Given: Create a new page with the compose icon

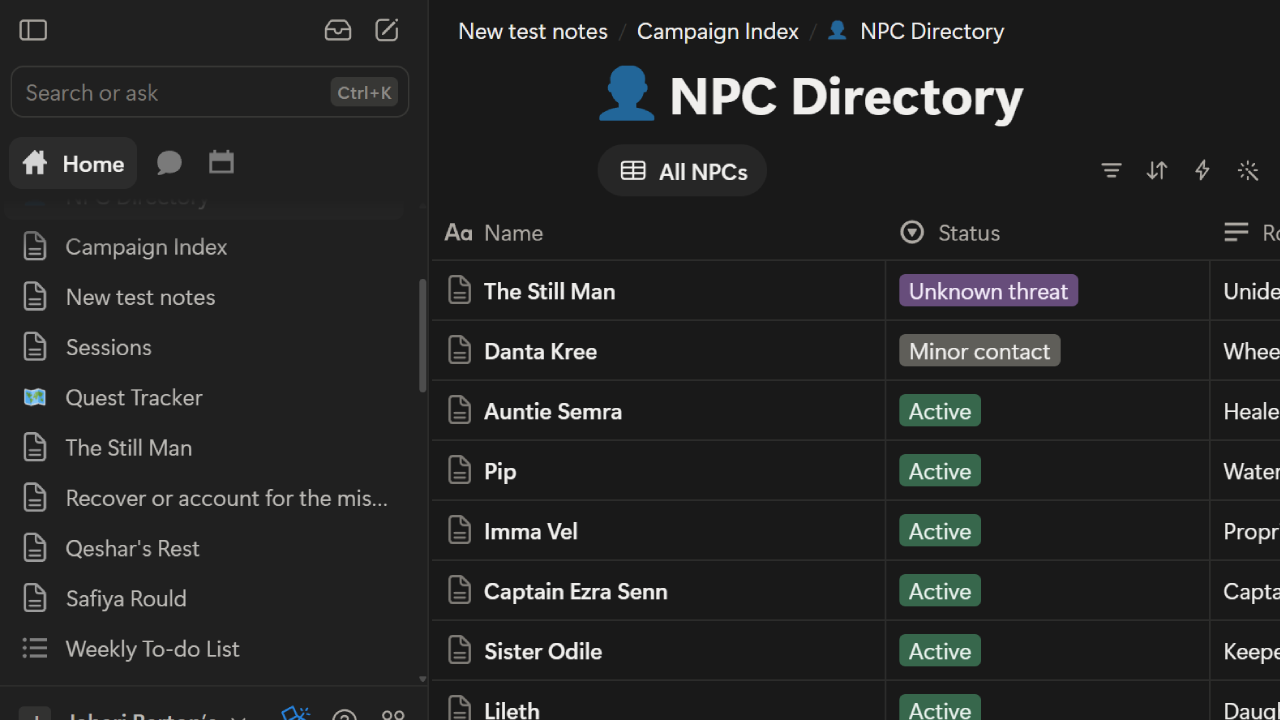Looking at the screenshot, I should 387,30.
